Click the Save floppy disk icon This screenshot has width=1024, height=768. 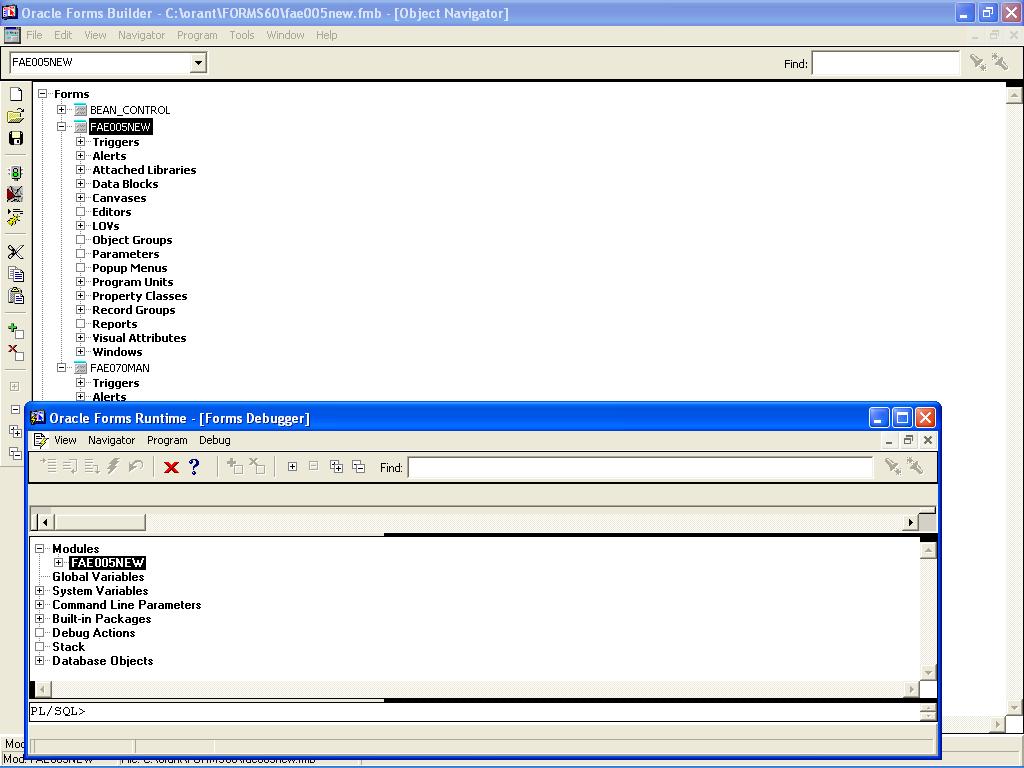(15, 138)
